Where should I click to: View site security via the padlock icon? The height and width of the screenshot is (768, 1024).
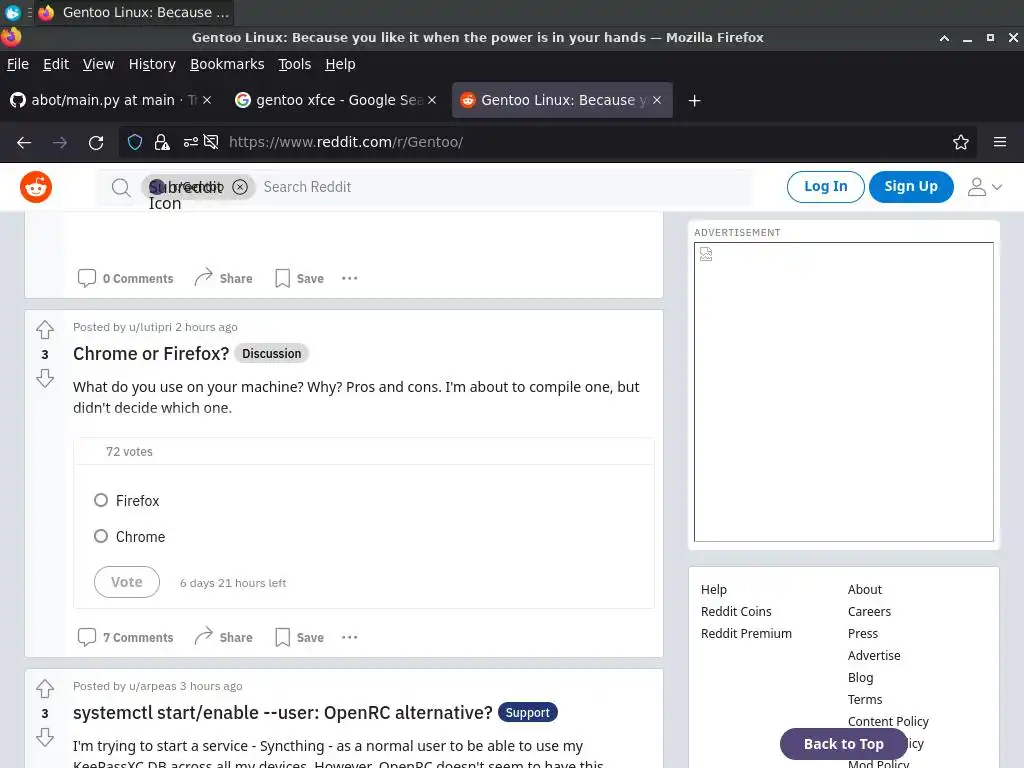[x=162, y=142]
